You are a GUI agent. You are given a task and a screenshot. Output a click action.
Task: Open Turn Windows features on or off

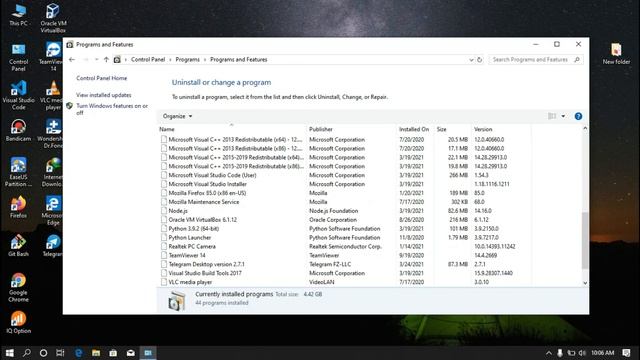point(112,109)
